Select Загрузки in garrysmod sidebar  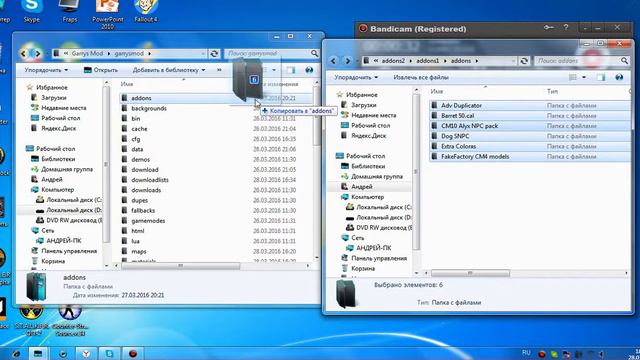(53, 98)
